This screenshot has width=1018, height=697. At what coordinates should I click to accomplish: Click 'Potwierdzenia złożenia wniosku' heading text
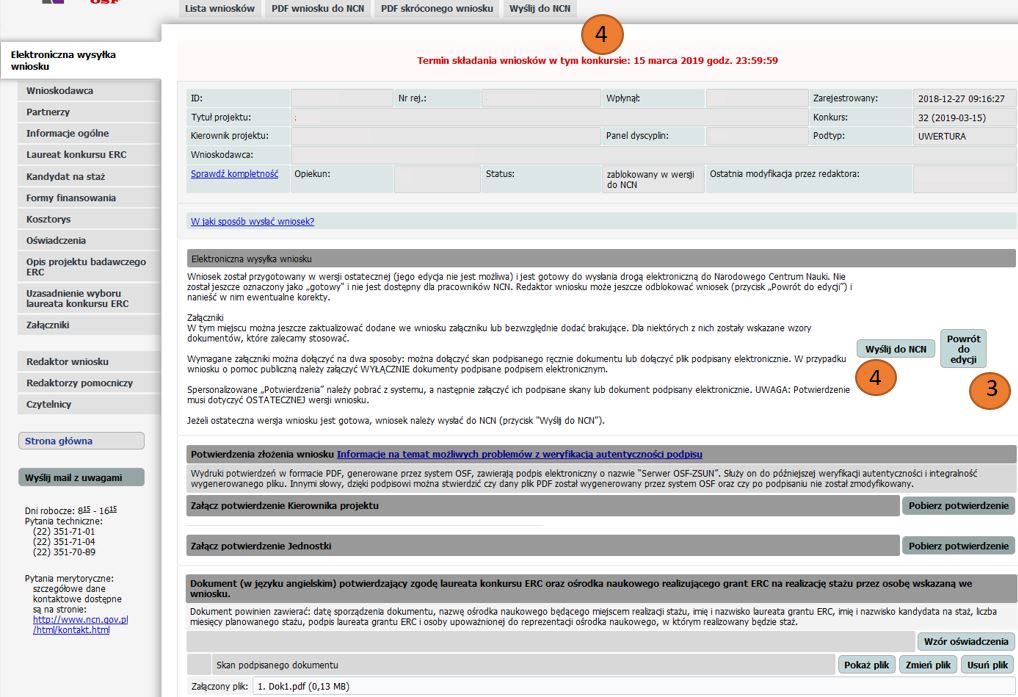pyautogui.click(x=262, y=454)
